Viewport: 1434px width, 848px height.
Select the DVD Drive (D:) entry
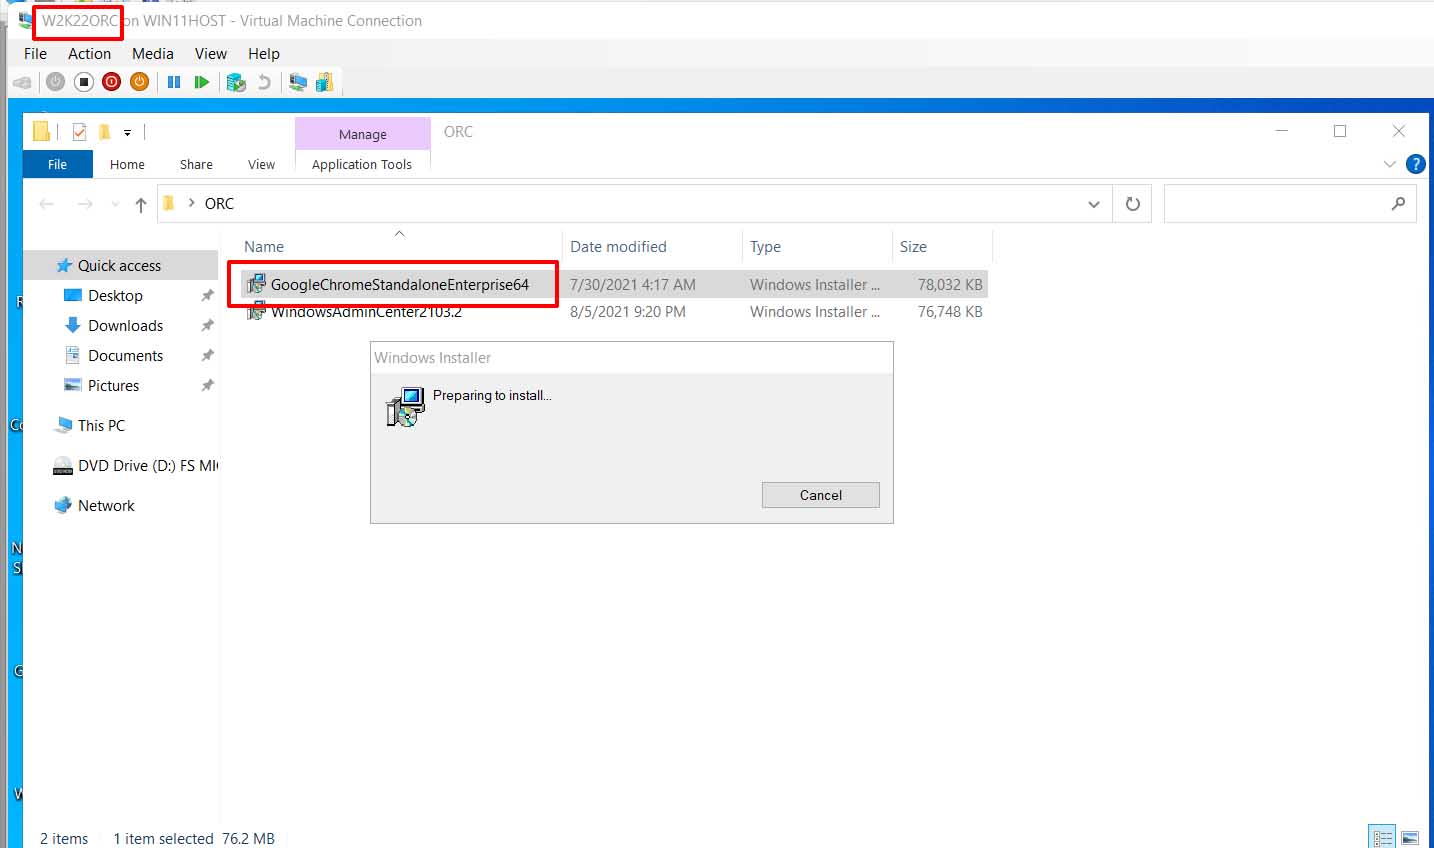[135, 465]
